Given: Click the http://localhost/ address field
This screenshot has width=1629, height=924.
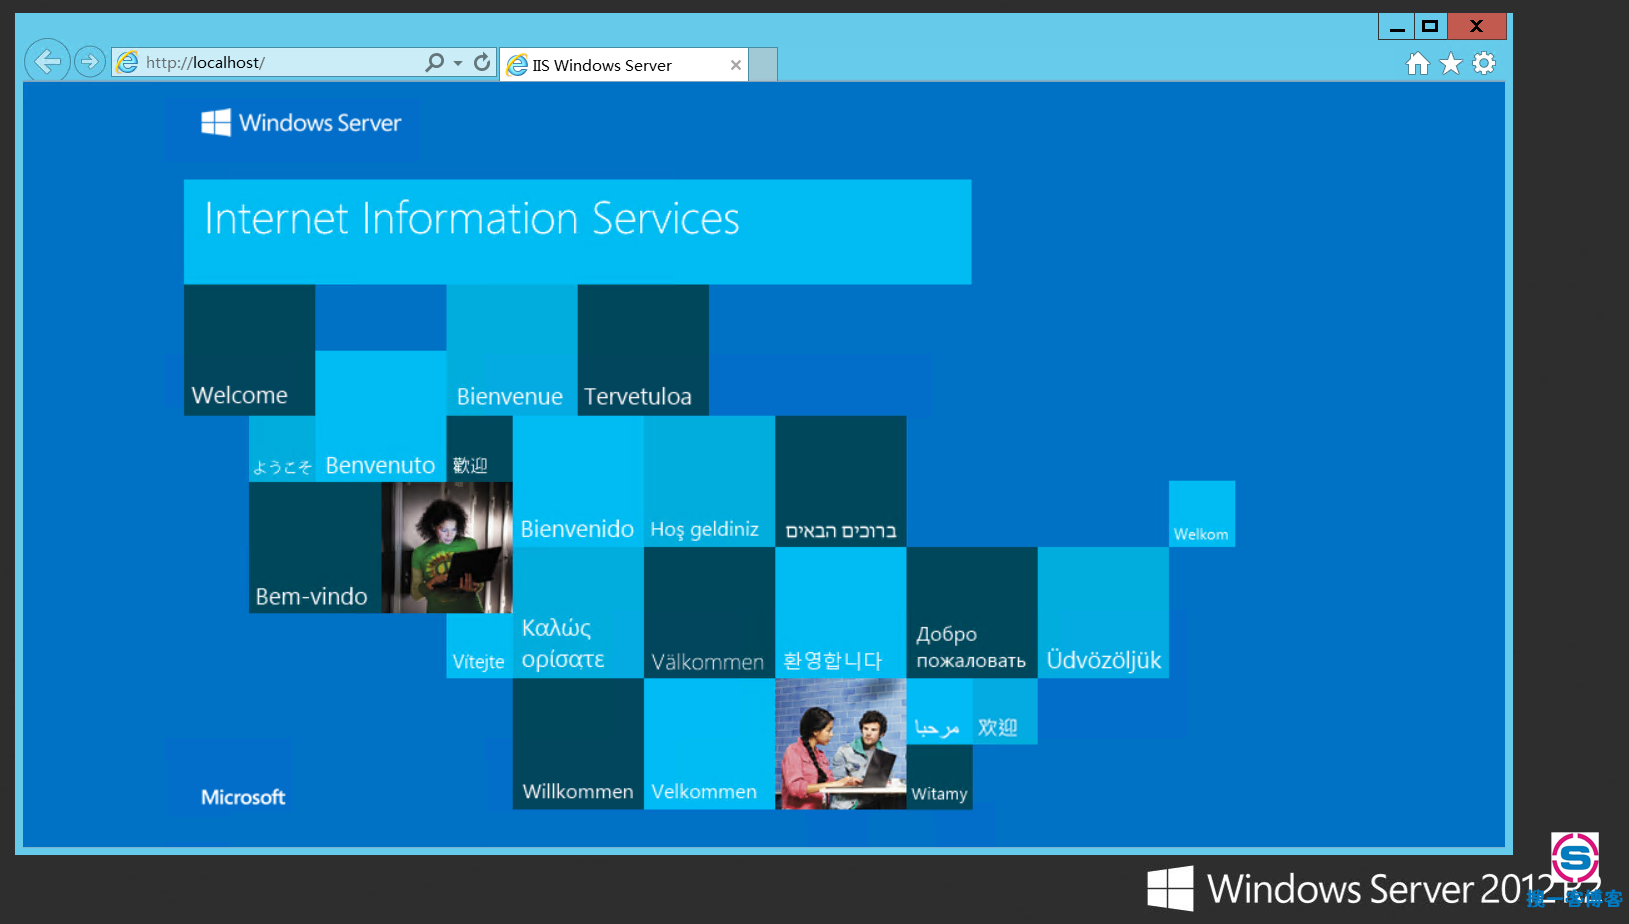Looking at the screenshot, I should coord(280,62).
